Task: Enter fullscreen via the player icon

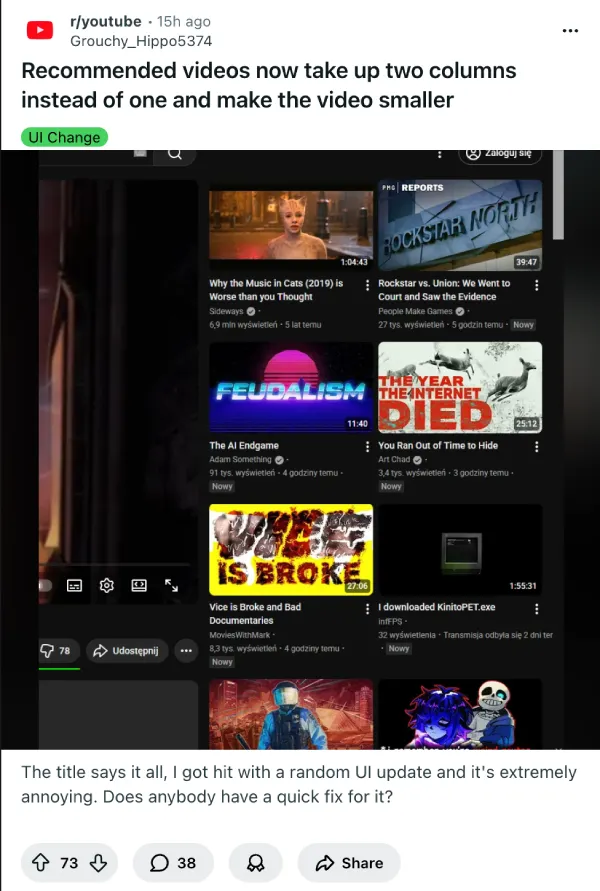Action: tap(171, 585)
